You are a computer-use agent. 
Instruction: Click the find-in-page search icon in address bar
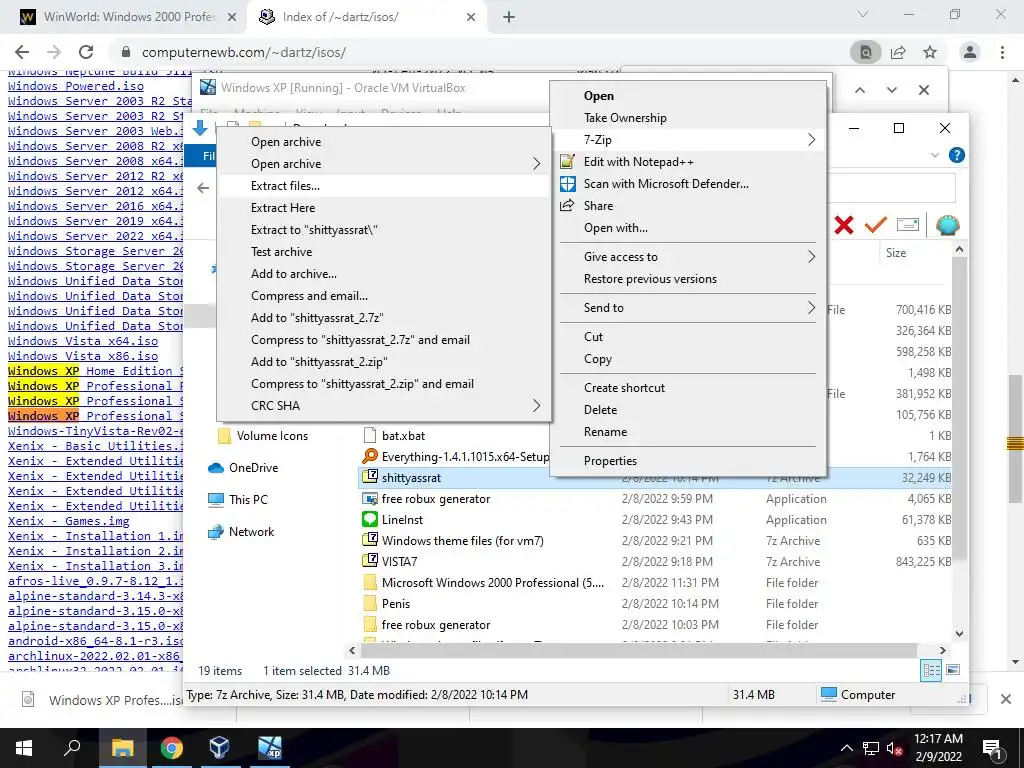click(865, 52)
